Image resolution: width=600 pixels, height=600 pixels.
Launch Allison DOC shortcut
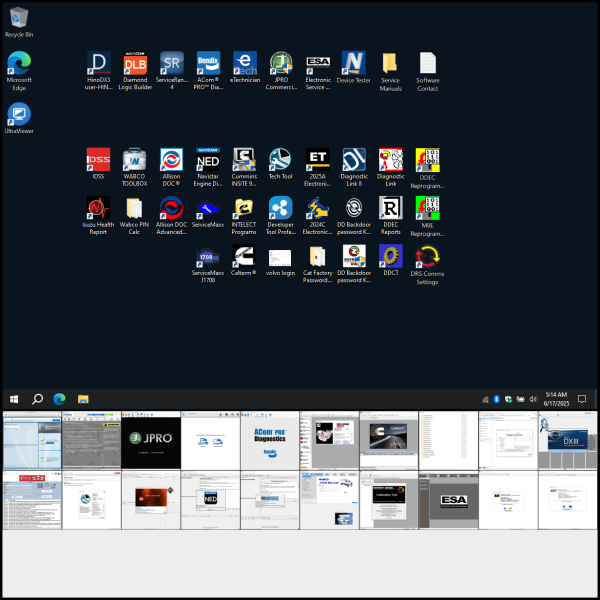pyautogui.click(x=171, y=167)
